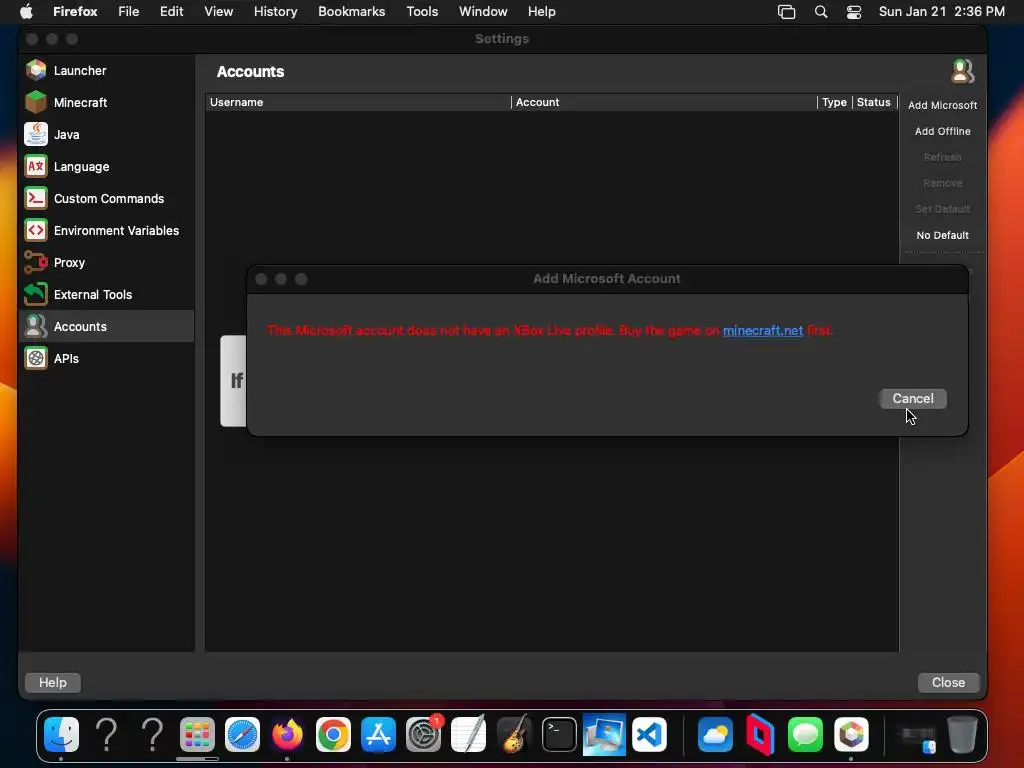Viewport: 1024px width, 768px height.
Task: Open the Tools menu
Action: 422,12
